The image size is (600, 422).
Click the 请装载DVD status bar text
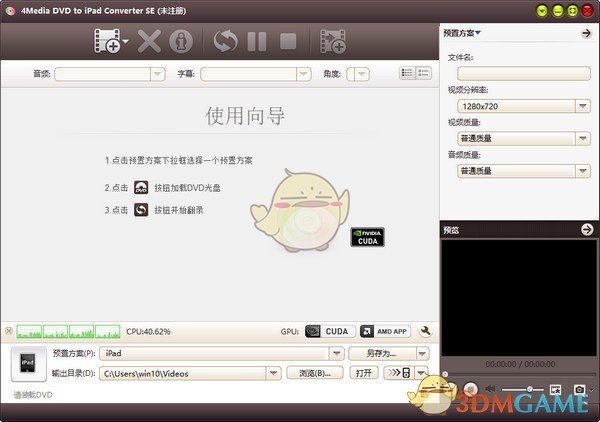(33, 395)
